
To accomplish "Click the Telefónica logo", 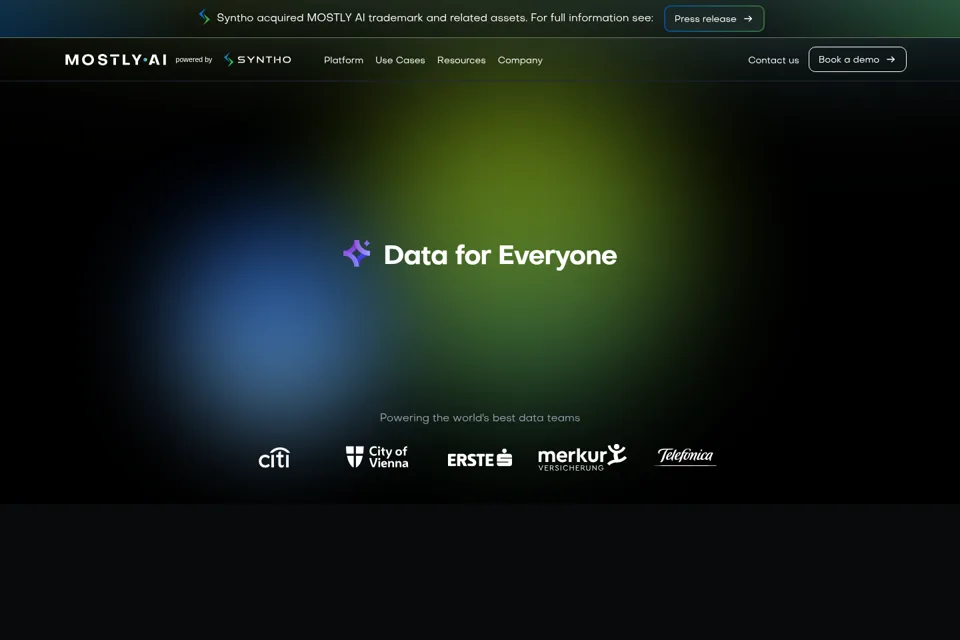I will [x=685, y=456].
